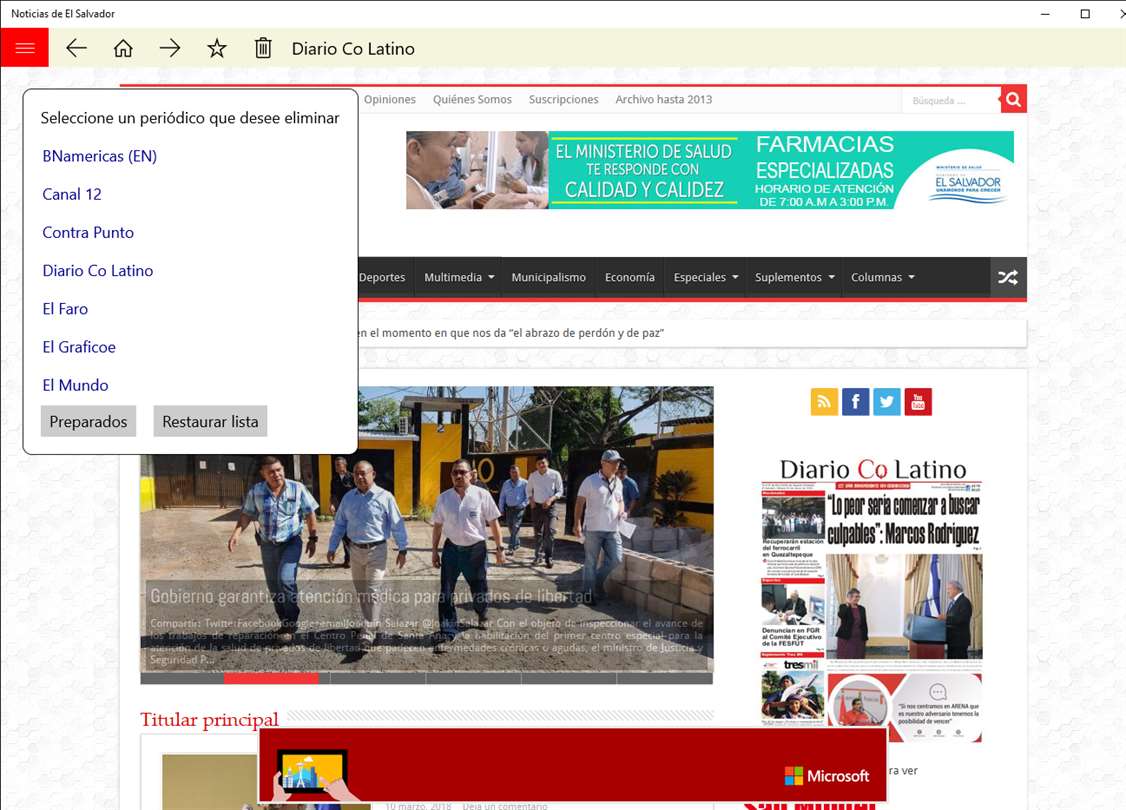Open the Facebook social icon

pos(855,401)
